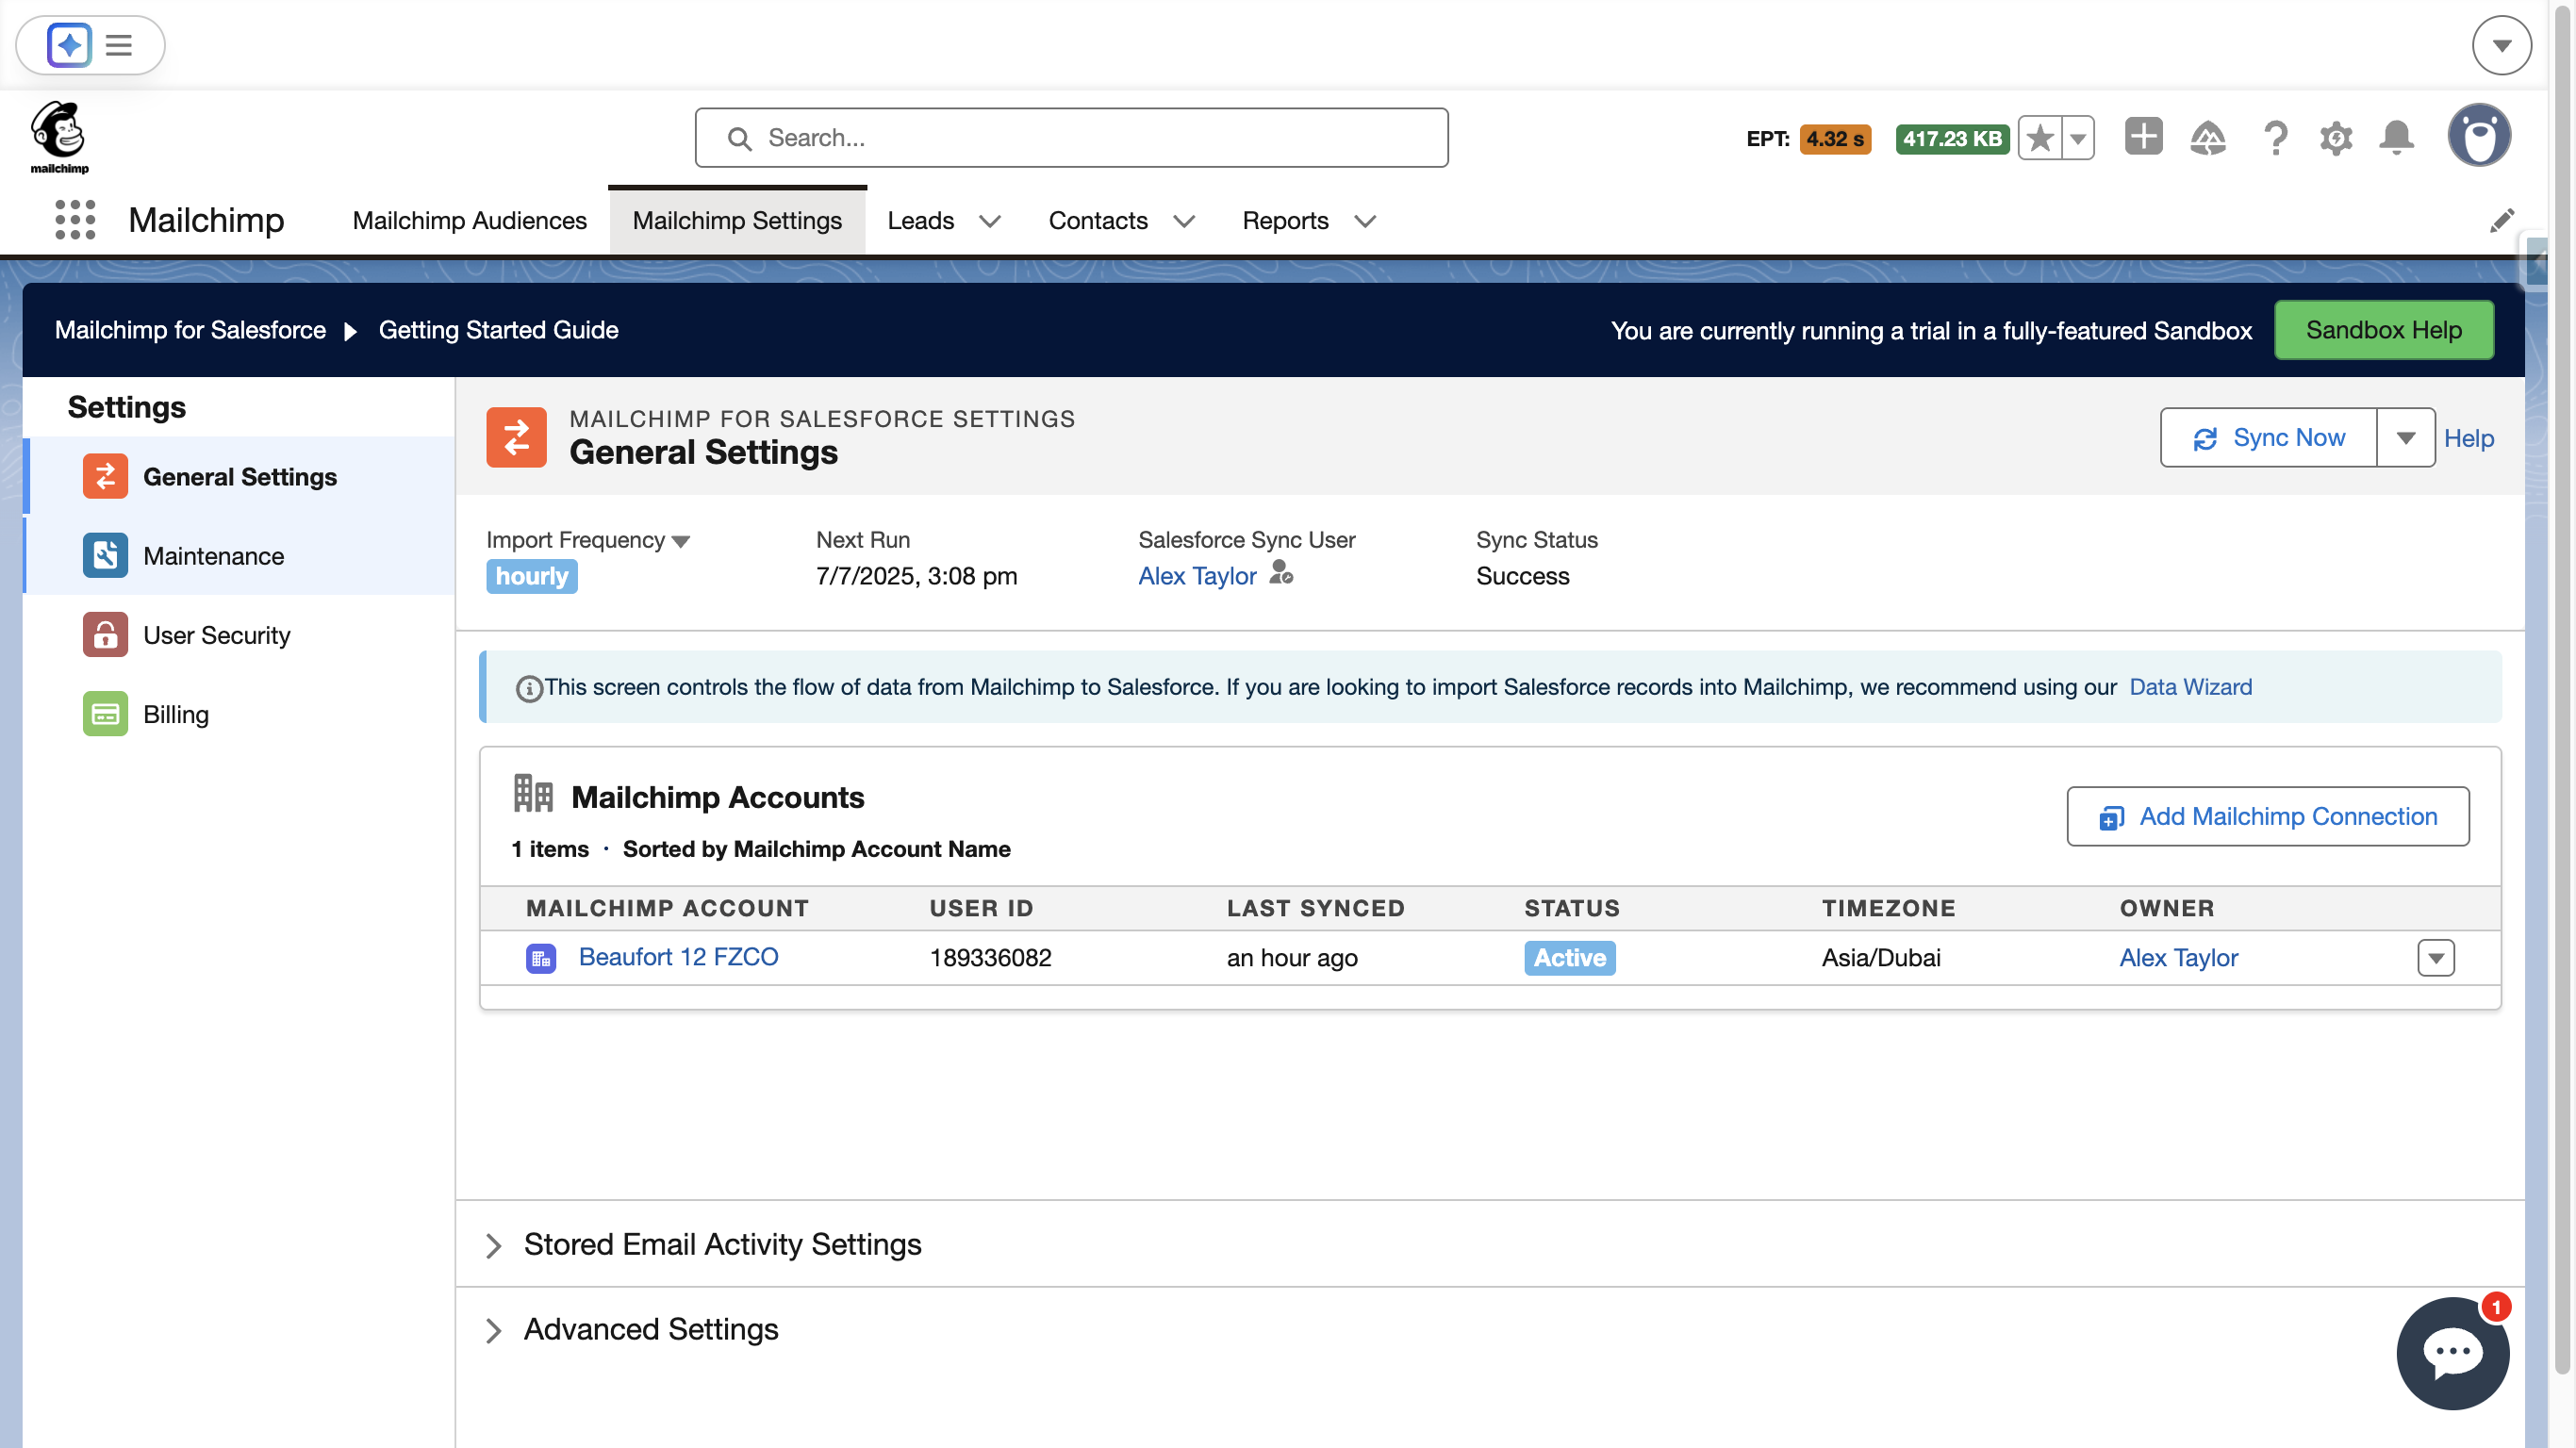Image resolution: width=2576 pixels, height=1448 pixels.
Task: Open the row actions menu for Beaufort 12 FZCO
Action: coord(2435,958)
